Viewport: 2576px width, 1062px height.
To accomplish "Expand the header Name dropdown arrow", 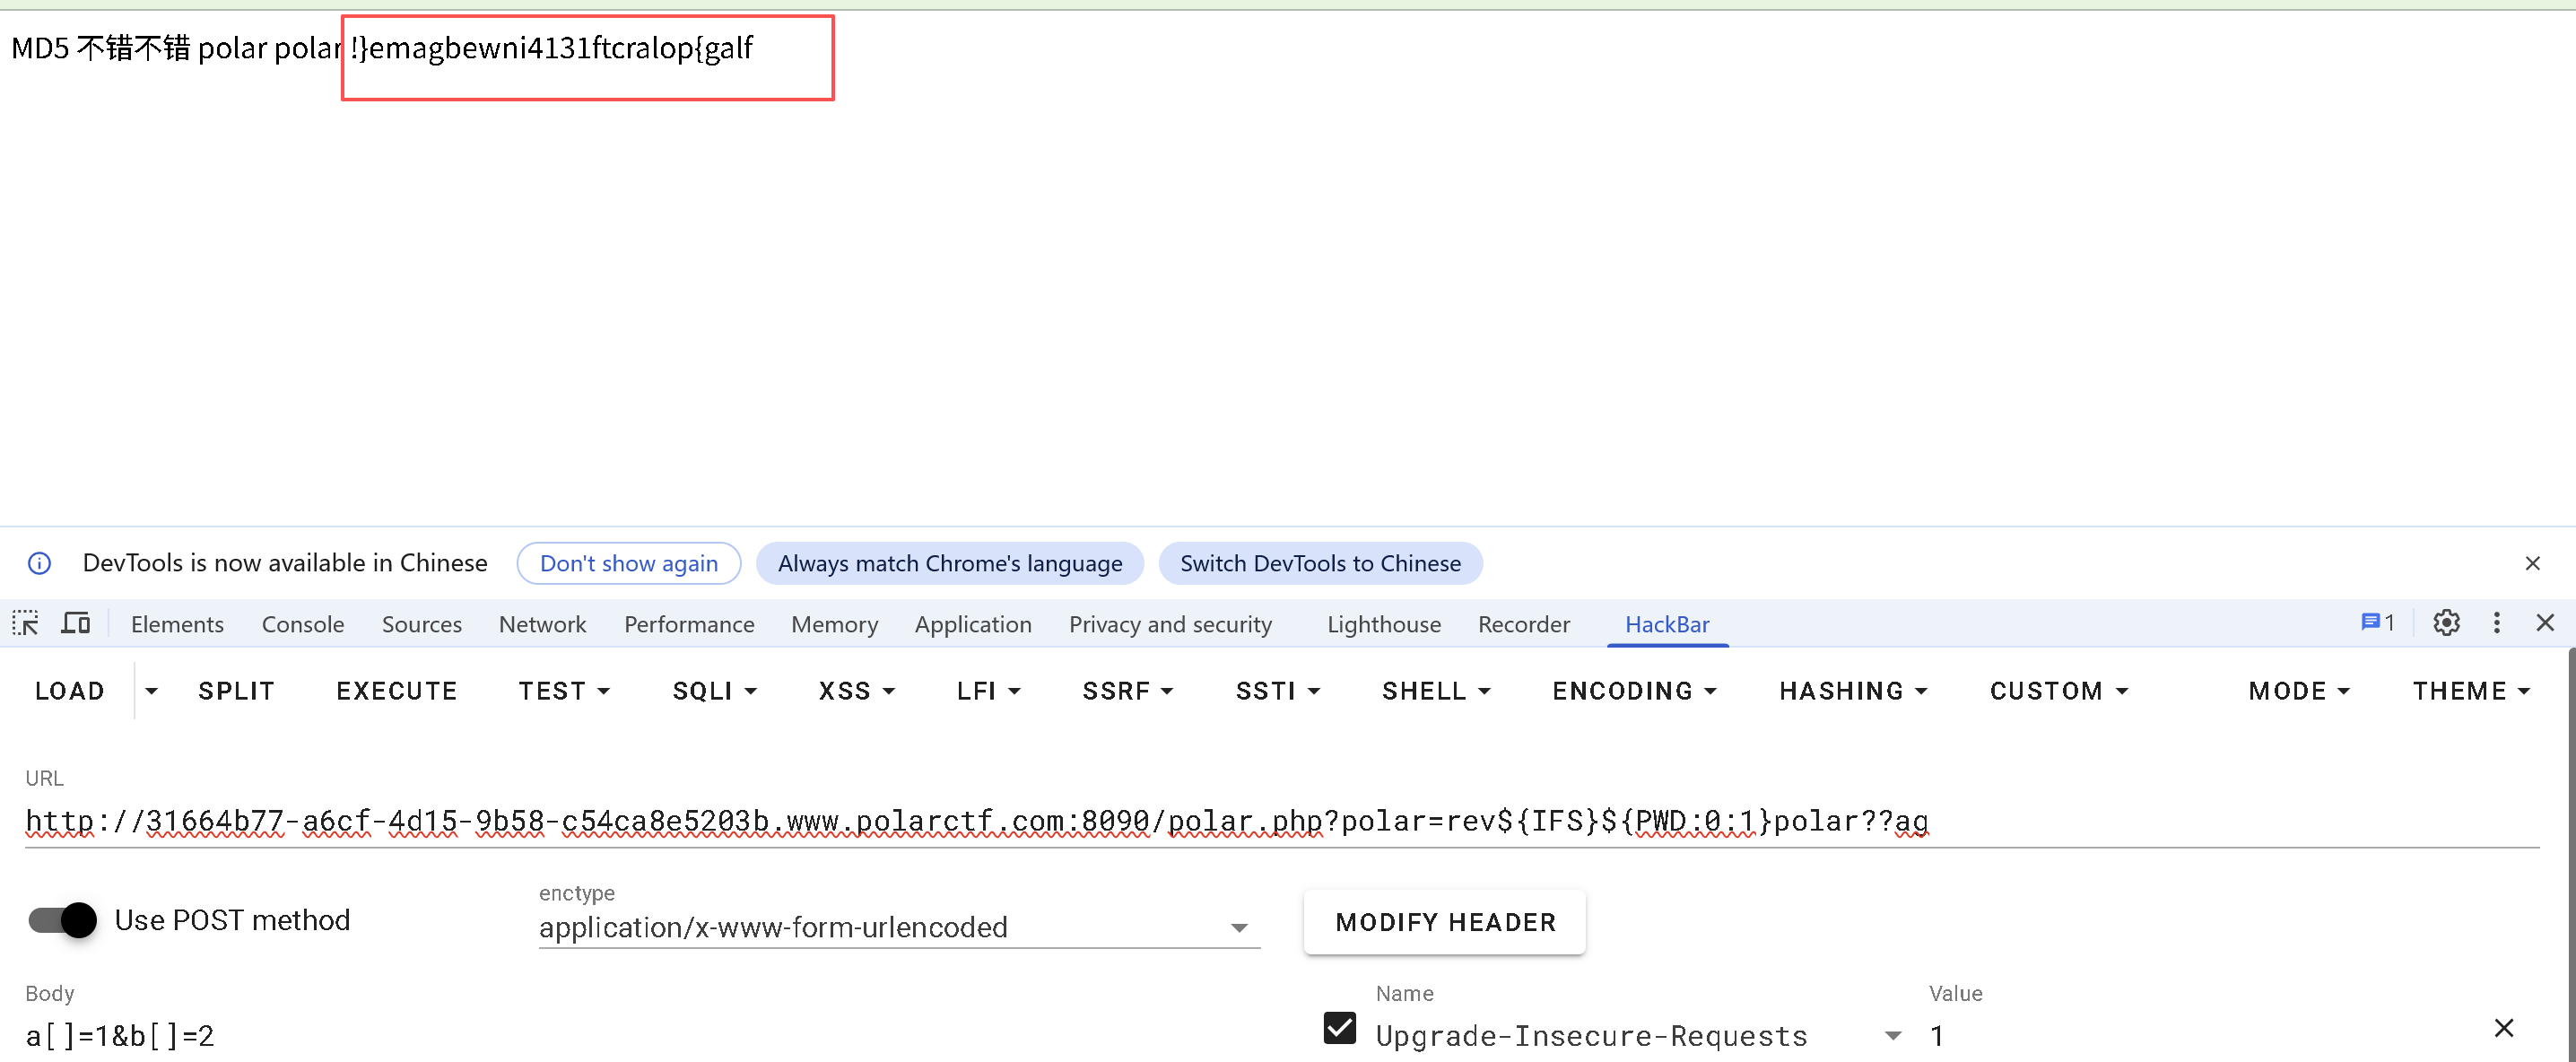I will (x=1892, y=1035).
